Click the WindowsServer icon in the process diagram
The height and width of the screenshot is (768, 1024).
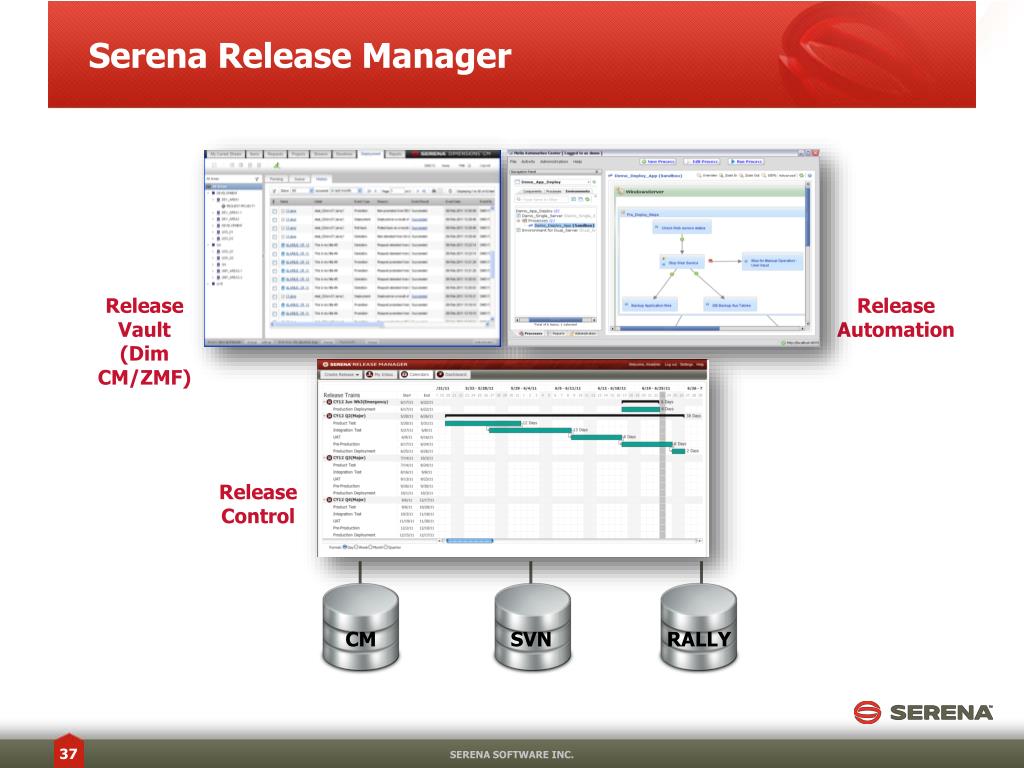[x=620, y=191]
